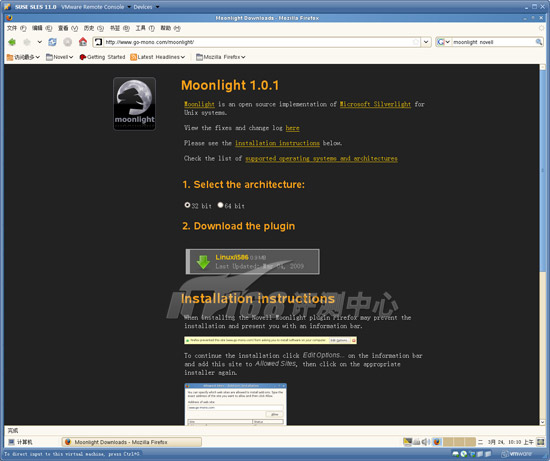Download the Linux/i586 plugin
Image resolution: width=550 pixels, height=461 pixels.
(x=253, y=262)
